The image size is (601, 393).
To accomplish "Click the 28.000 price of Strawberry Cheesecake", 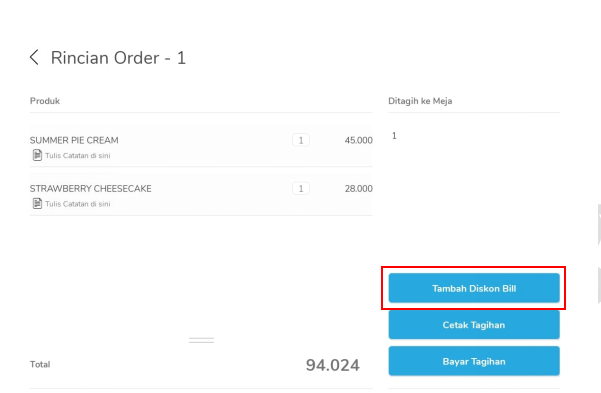I will pyautogui.click(x=358, y=189).
